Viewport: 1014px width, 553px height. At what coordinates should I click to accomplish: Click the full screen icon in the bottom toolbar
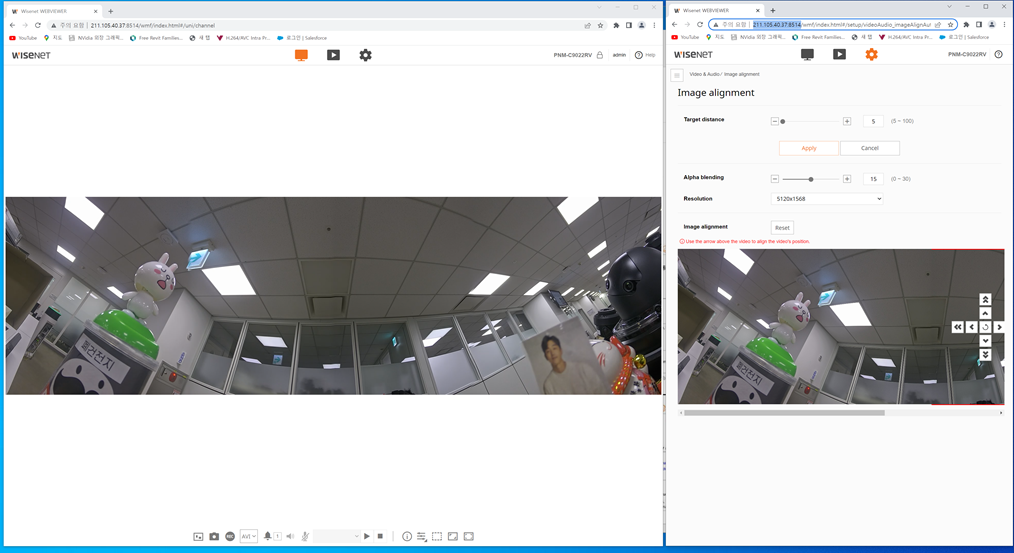pos(468,537)
